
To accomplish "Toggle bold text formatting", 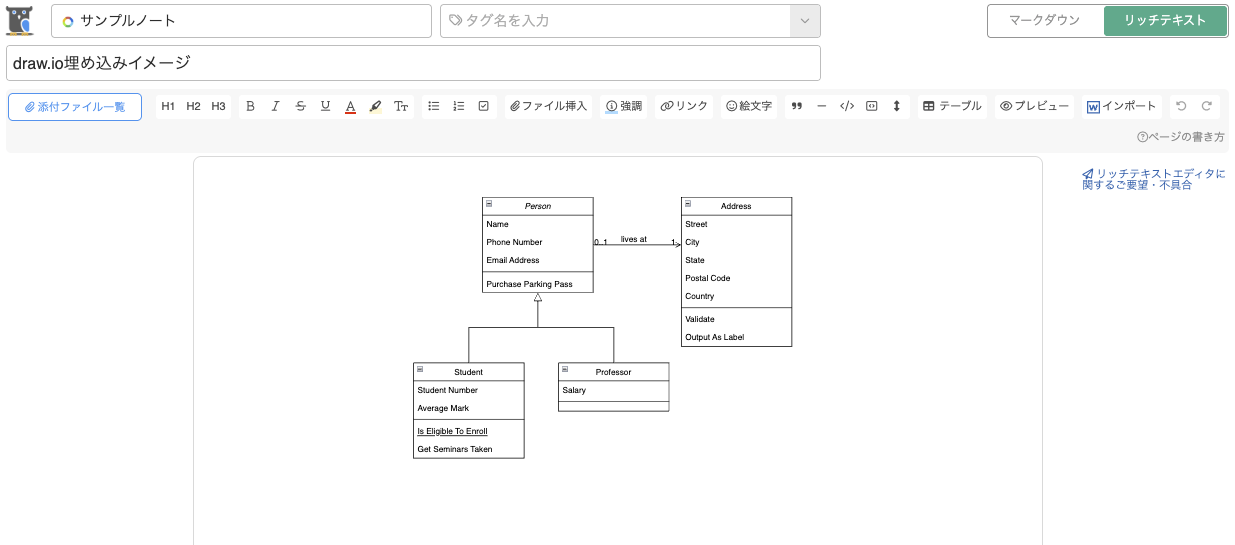I will click(250, 107).
